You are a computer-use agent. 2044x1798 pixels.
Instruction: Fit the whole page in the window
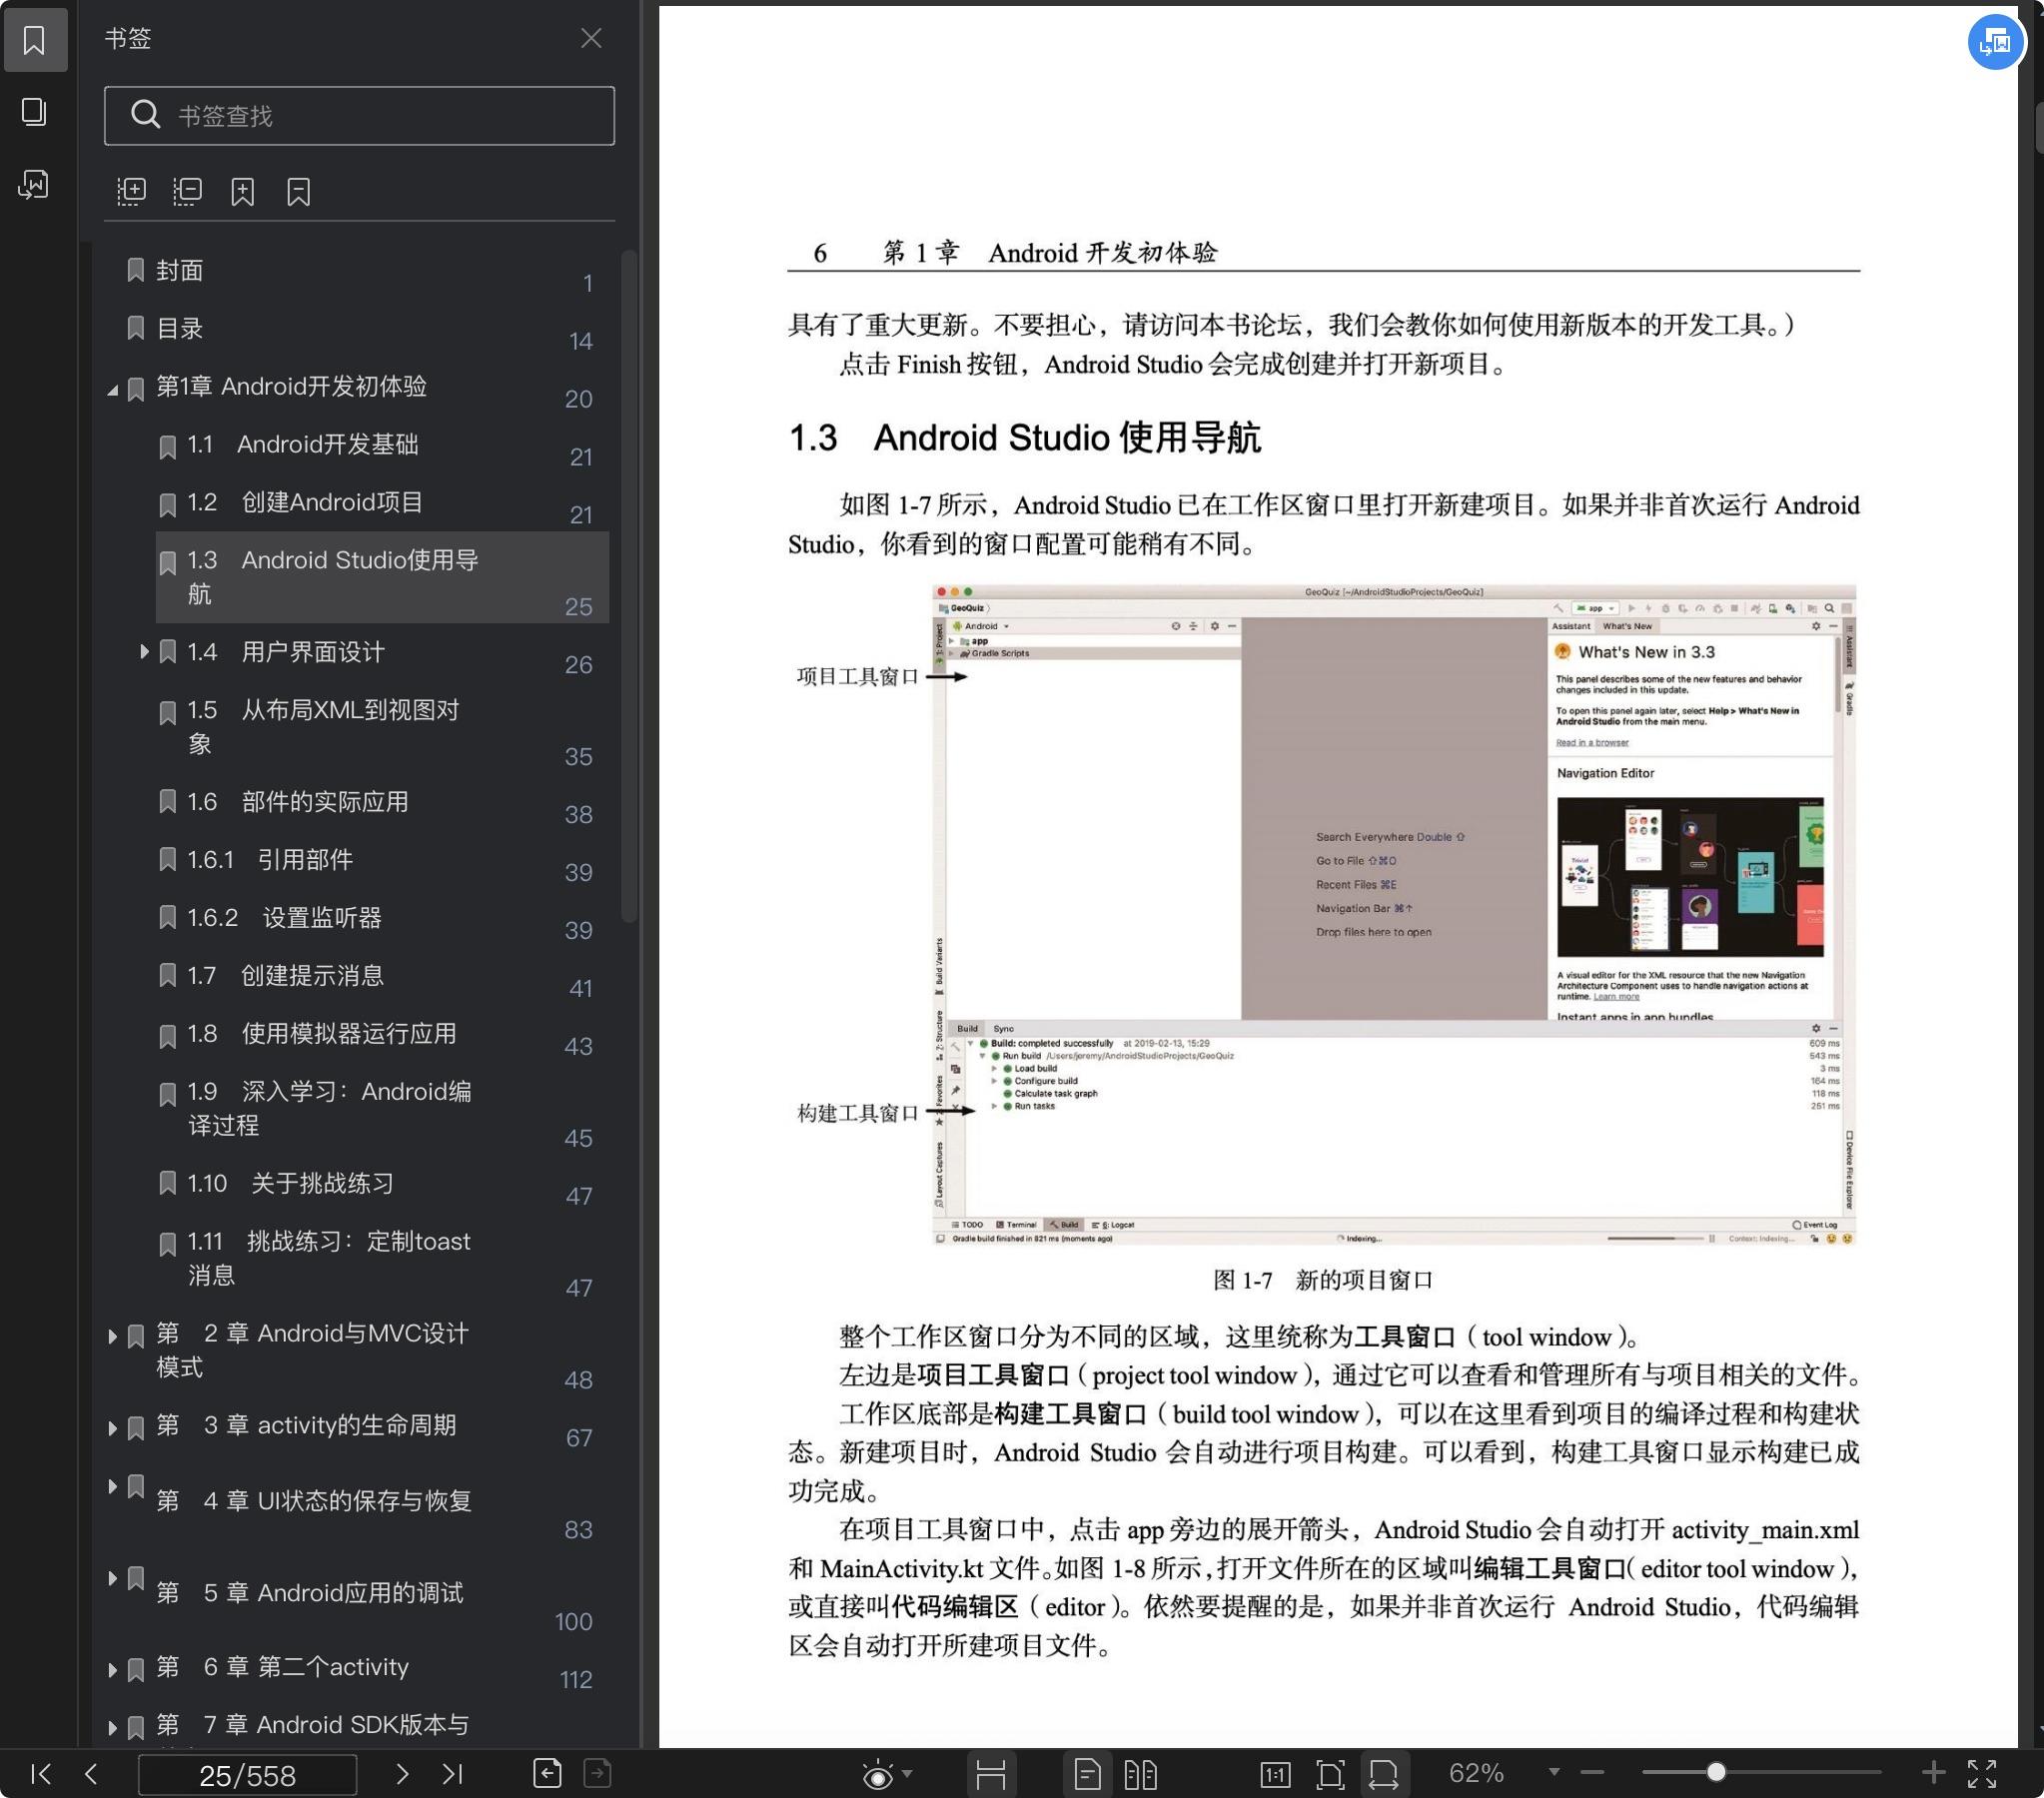[x=1330, y=1774]
